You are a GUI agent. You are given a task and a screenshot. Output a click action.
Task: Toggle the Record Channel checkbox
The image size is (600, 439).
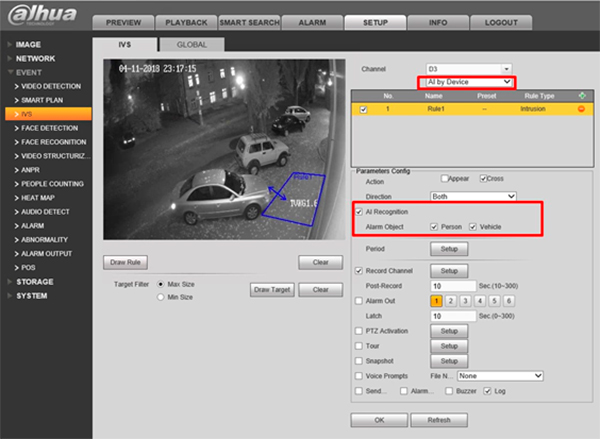[x=359, y=271]
